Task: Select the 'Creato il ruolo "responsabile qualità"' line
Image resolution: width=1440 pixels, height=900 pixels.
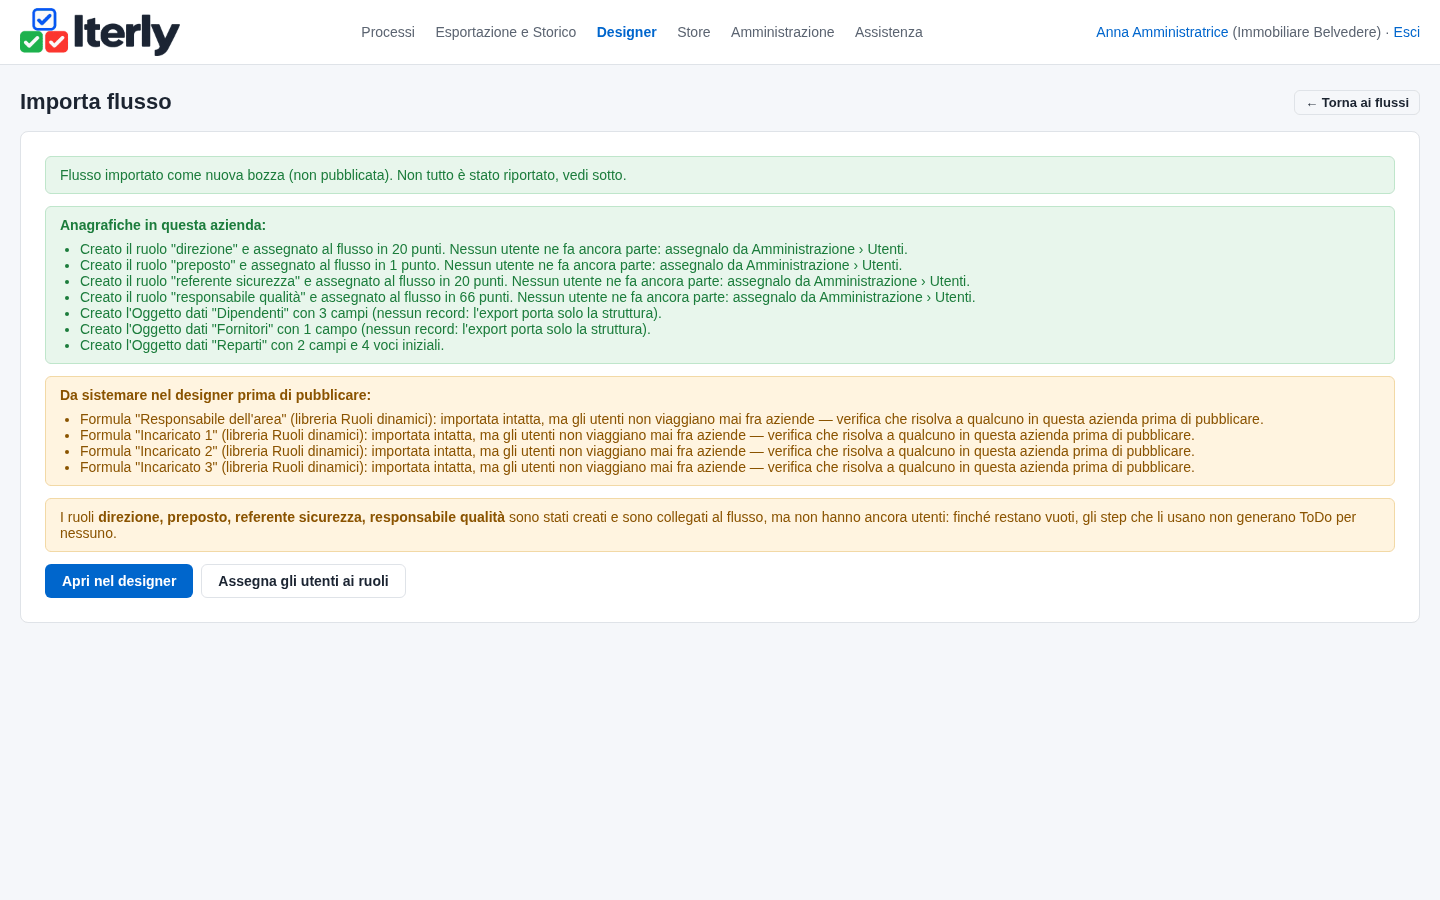Action: [x=528, y=297]
